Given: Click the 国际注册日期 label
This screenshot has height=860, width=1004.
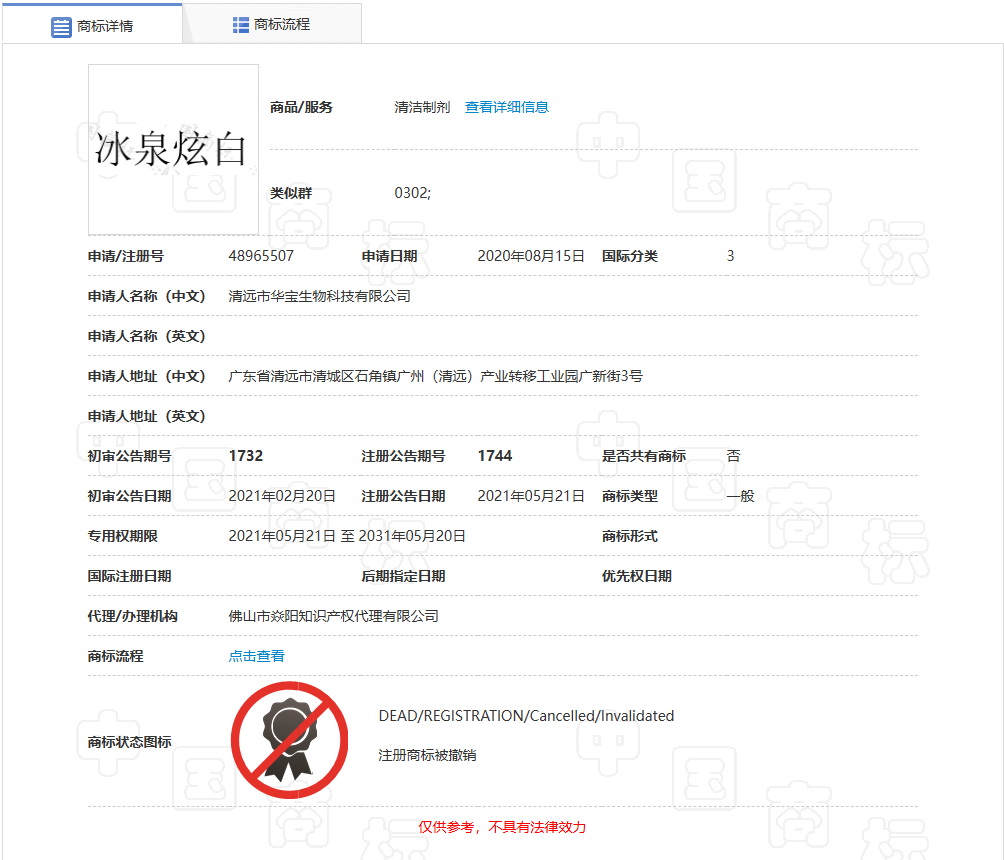Looking at the screenshot, I should click(129, 576).
